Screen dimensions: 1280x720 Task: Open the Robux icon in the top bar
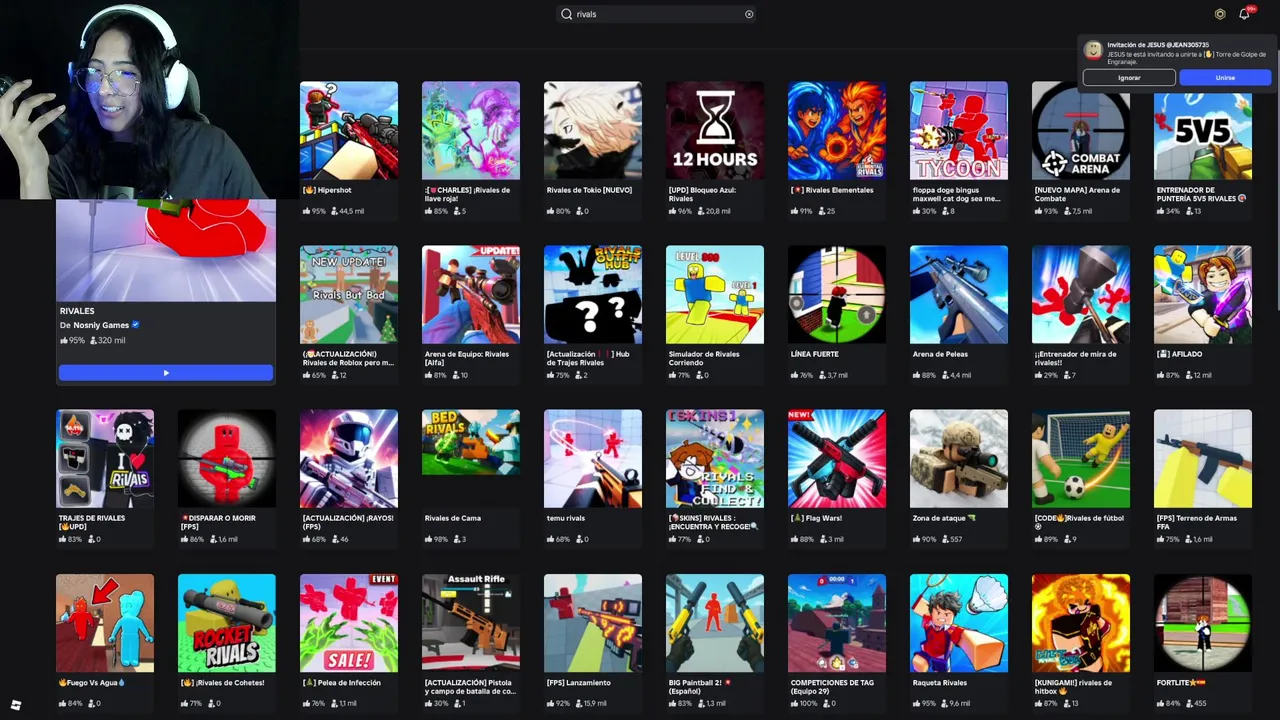[x=1220, y=14]
